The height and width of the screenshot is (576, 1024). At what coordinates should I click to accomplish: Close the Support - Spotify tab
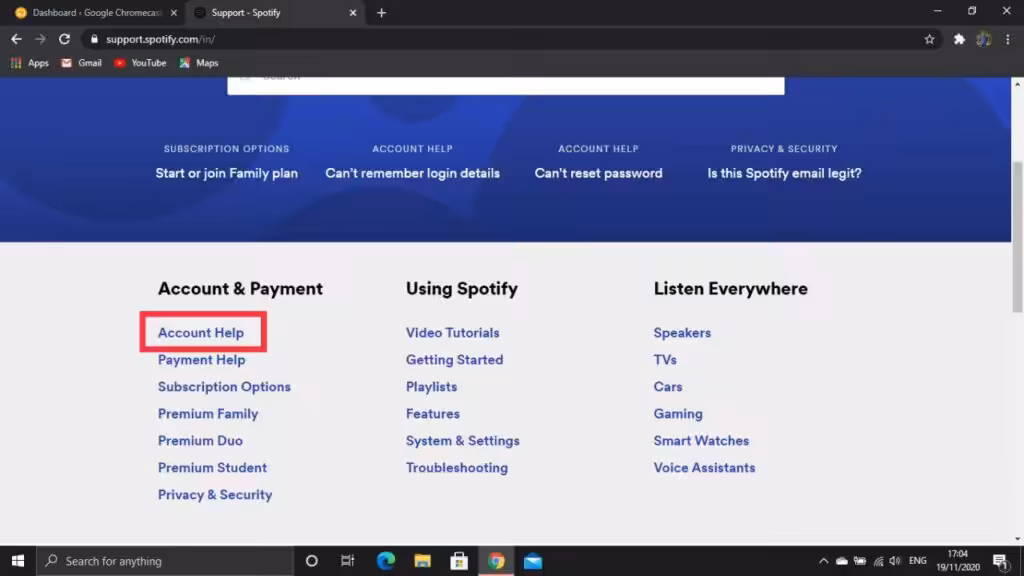pos(353,12)
